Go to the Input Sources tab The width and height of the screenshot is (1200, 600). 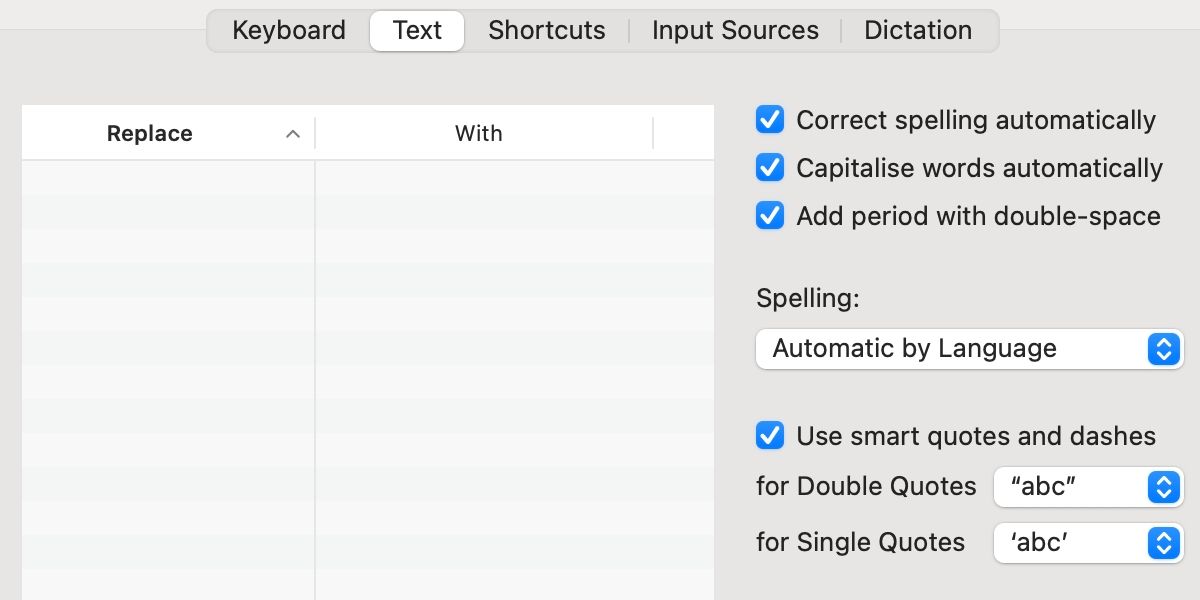pos(735,31)
